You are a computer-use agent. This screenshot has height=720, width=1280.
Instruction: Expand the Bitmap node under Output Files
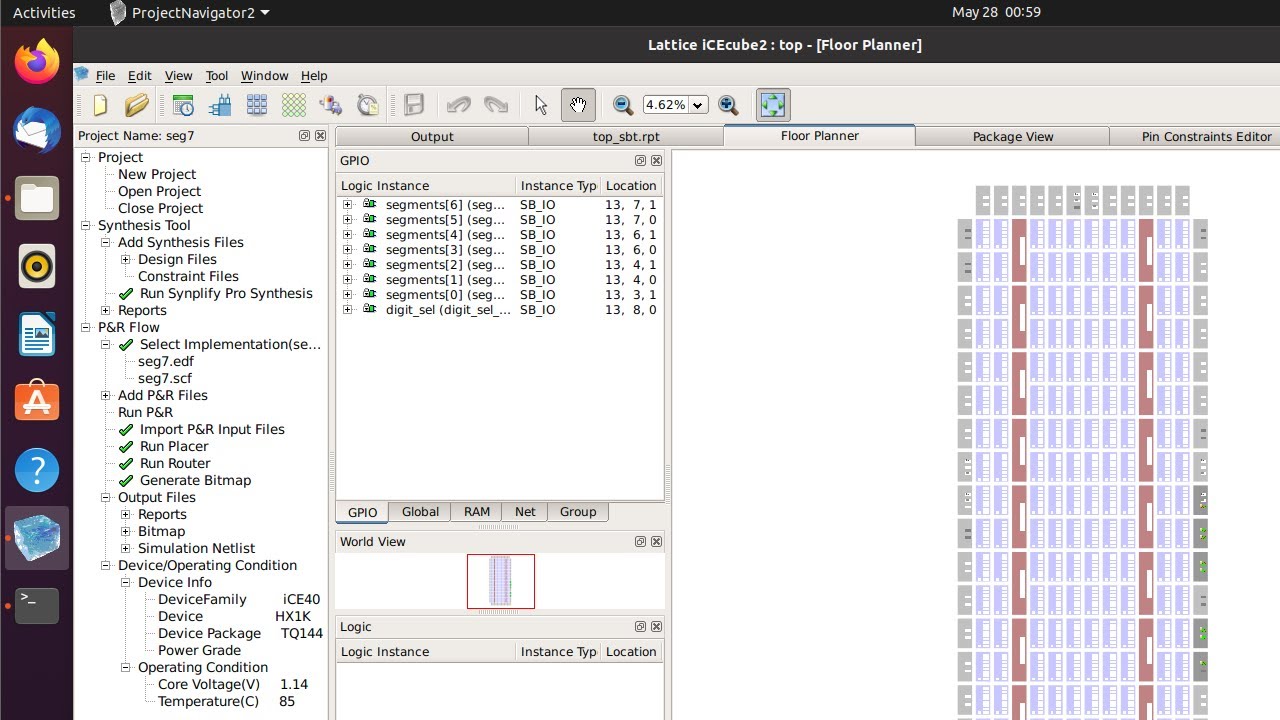(x=126, y=531)
